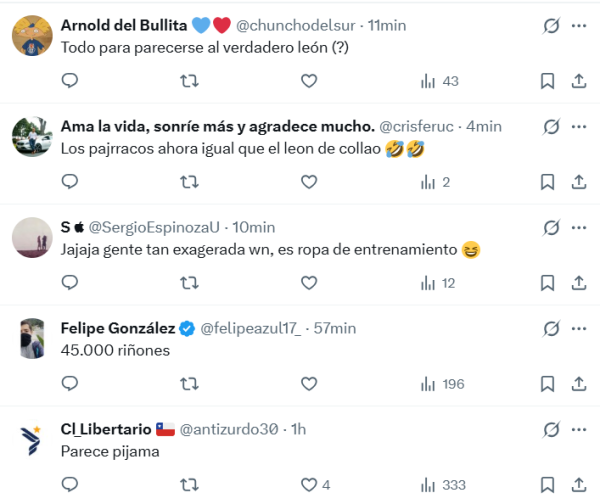Open @antizurdo30 profile handle
The height and width of the screenshot is (504, 600).
pos(232,429)
